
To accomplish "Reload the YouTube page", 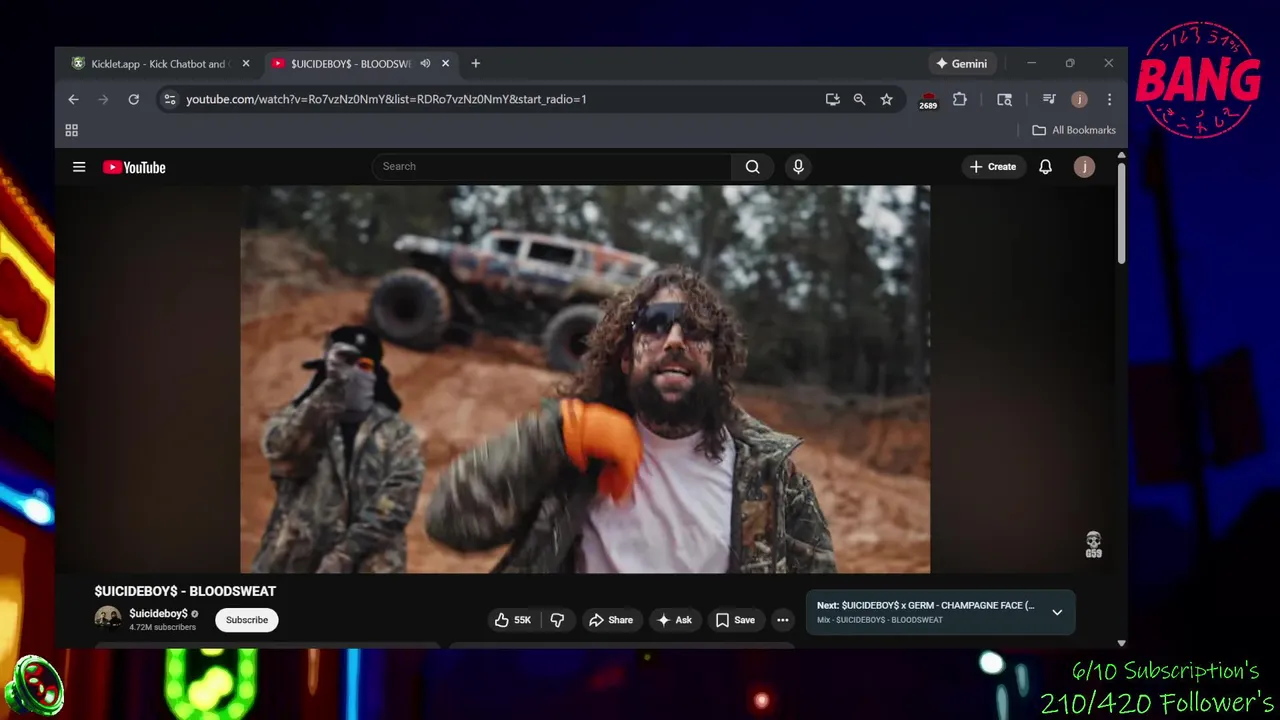I will 133,99.
